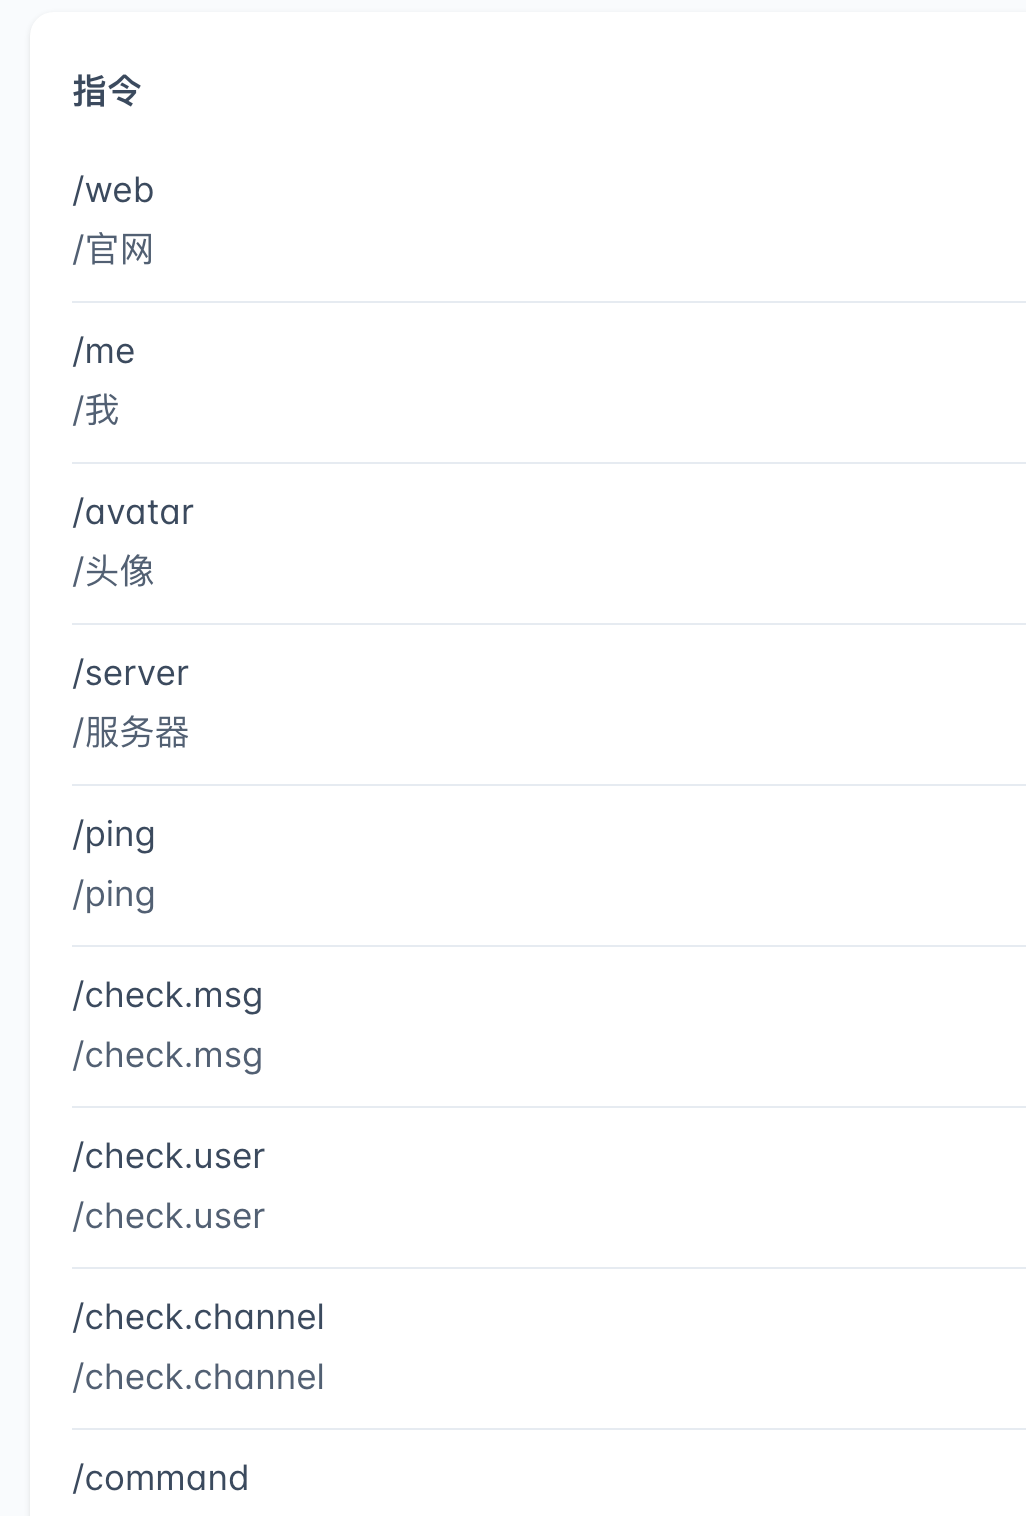Select the /avatar command name
The height and width of the screenshot is (1516, 1026).
point(133,512)
